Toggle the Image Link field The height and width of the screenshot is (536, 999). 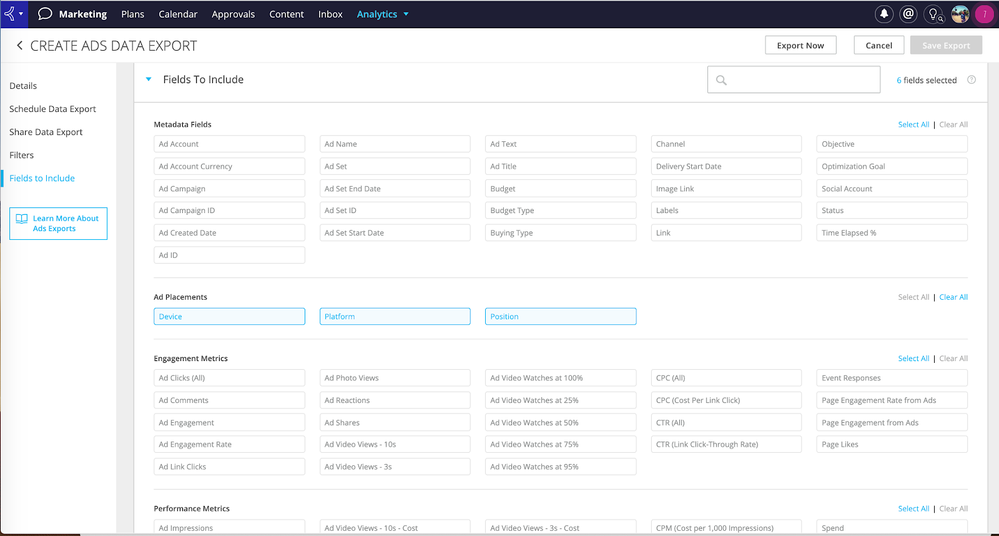(x=726, y=189)
